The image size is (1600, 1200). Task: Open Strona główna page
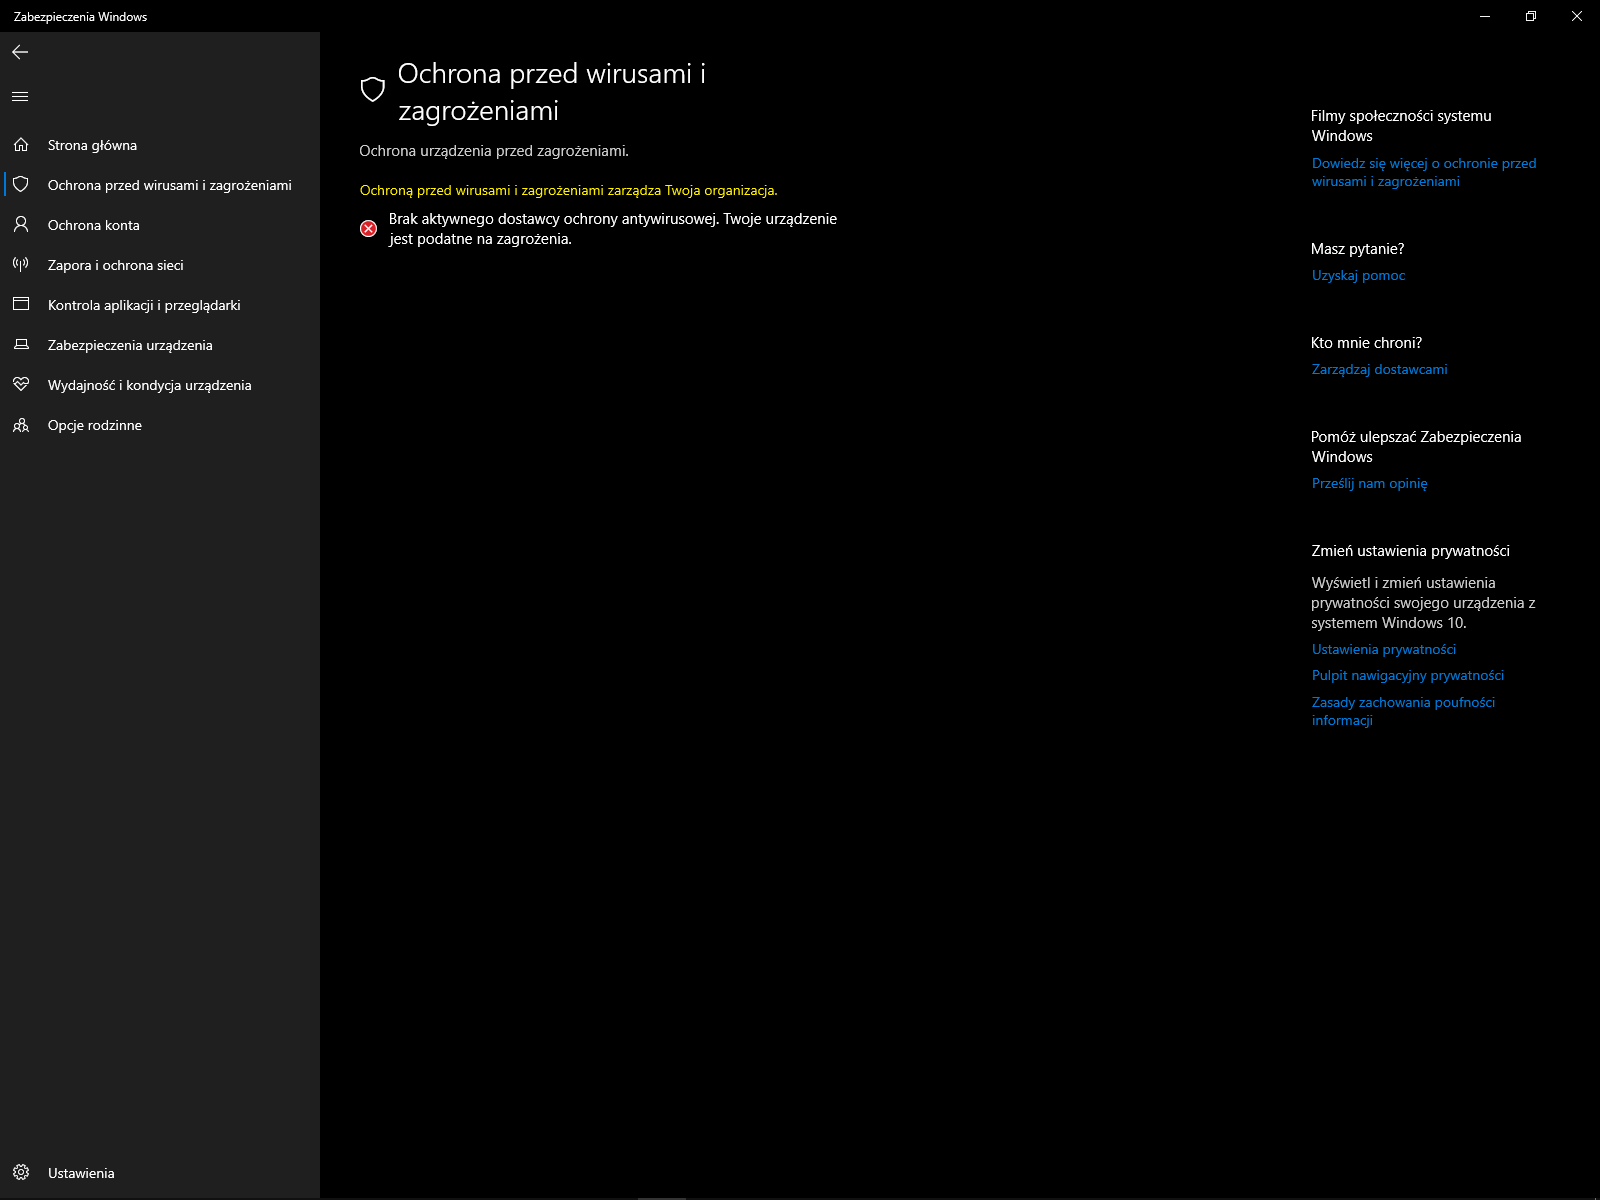point(160,145)
